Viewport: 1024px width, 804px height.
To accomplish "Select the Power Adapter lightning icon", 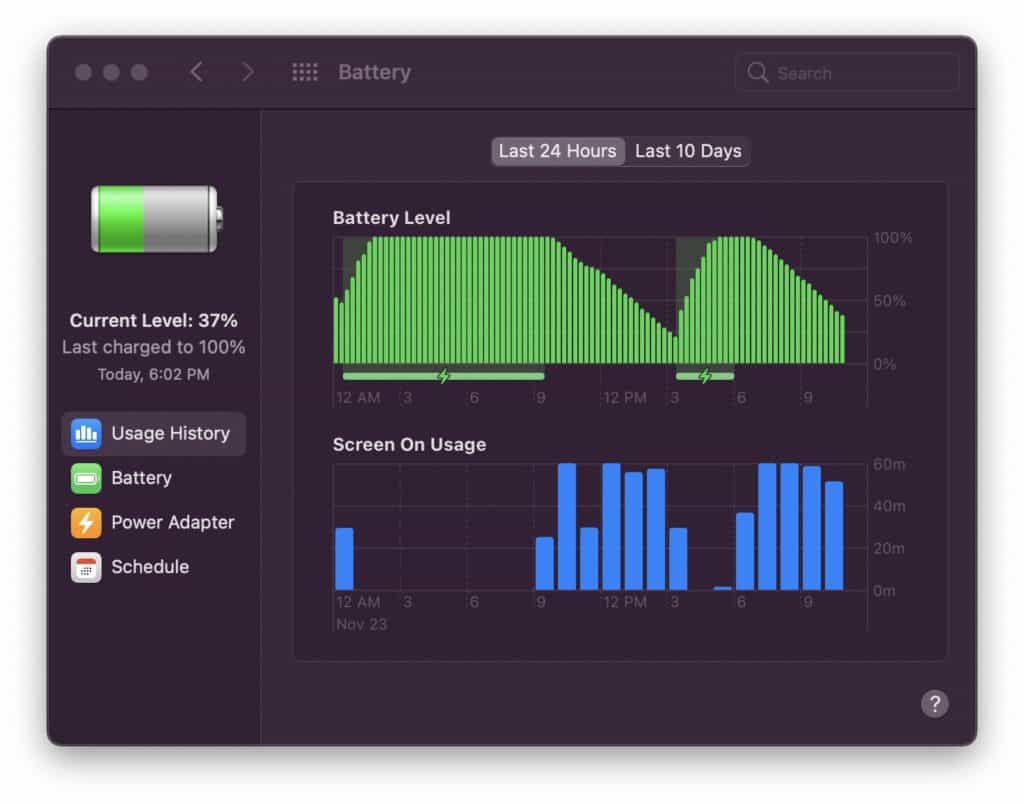I will (87, 522).
